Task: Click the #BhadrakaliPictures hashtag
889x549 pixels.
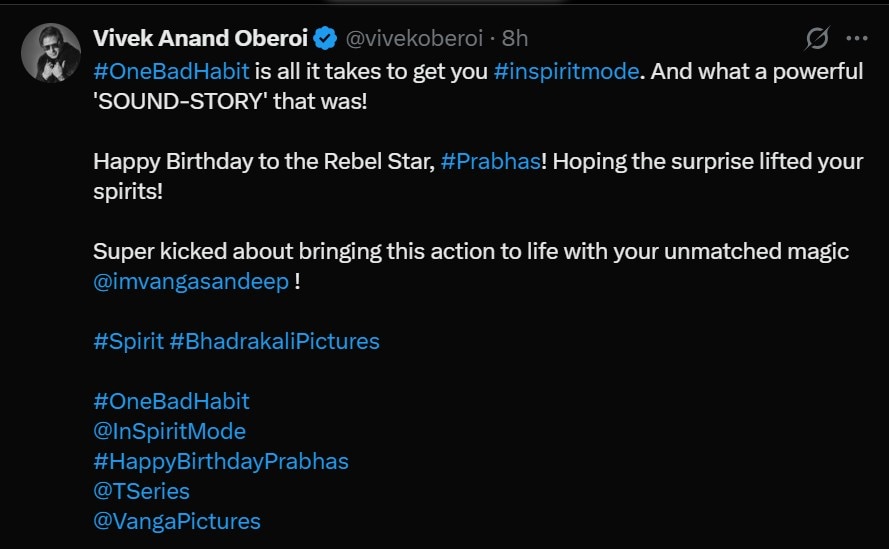Action: click(x=275, y=341)
